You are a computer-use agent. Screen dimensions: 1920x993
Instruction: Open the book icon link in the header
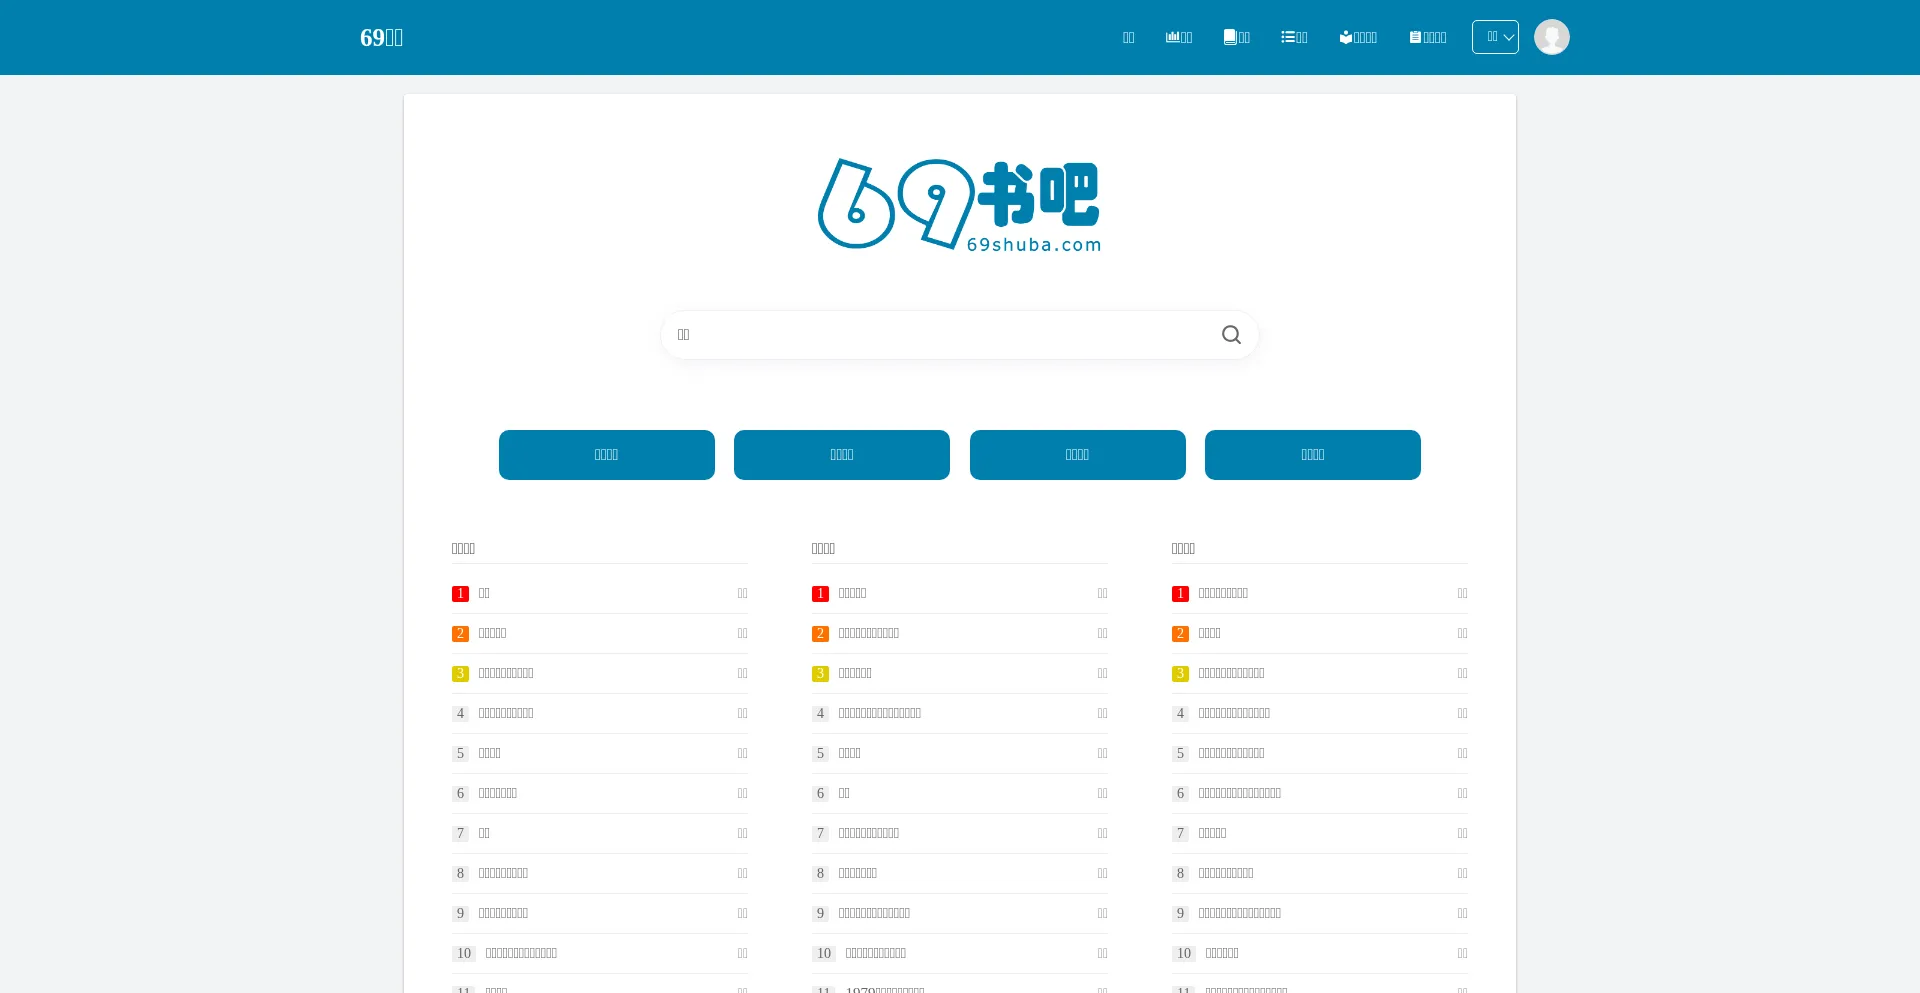pyautogui.click(x=1230, y=37)
